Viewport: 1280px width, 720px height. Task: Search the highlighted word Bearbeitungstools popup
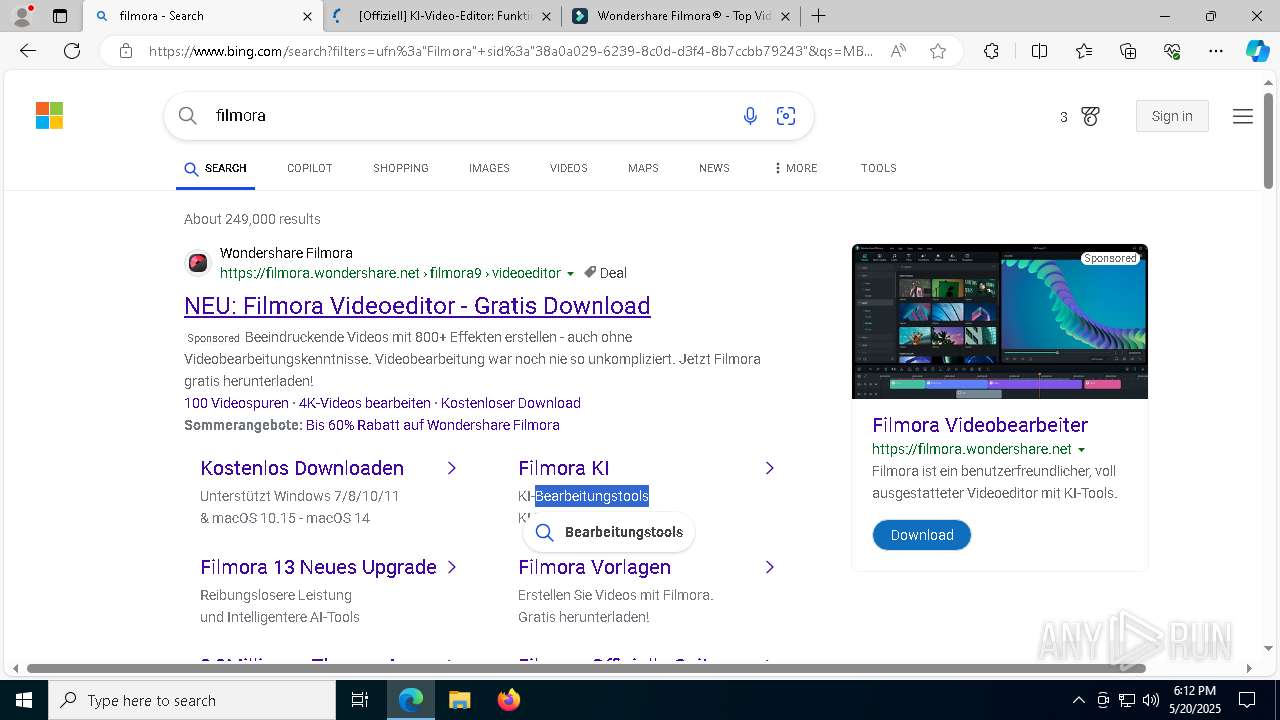(609, 532)
